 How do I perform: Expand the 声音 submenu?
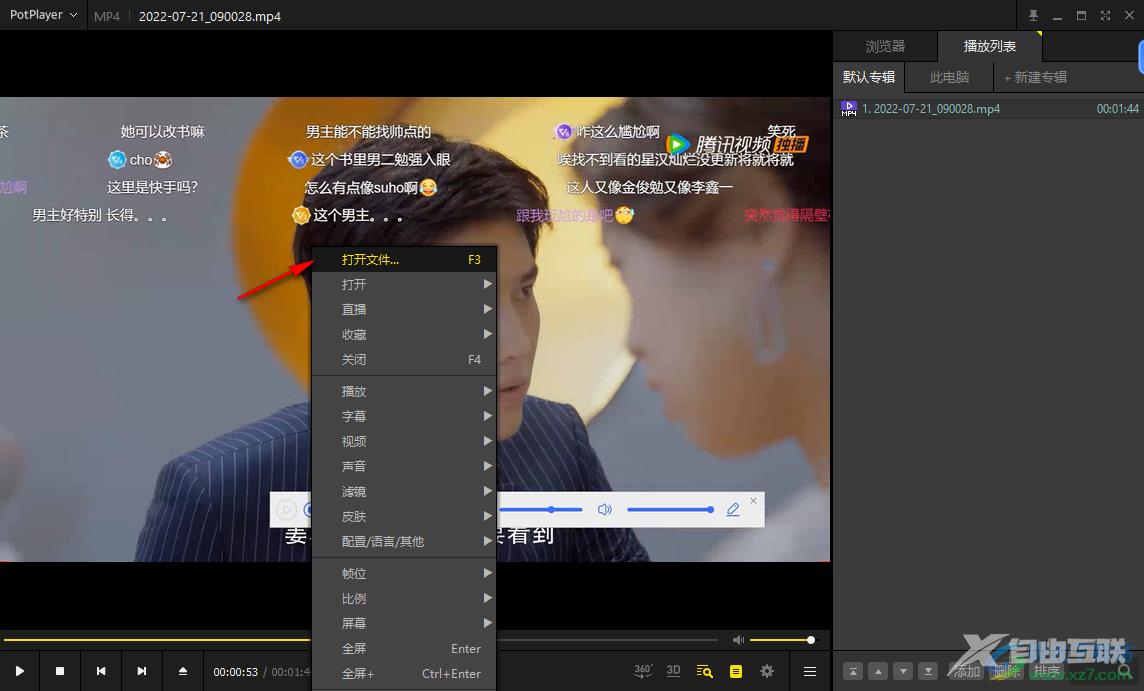[404, 466]
